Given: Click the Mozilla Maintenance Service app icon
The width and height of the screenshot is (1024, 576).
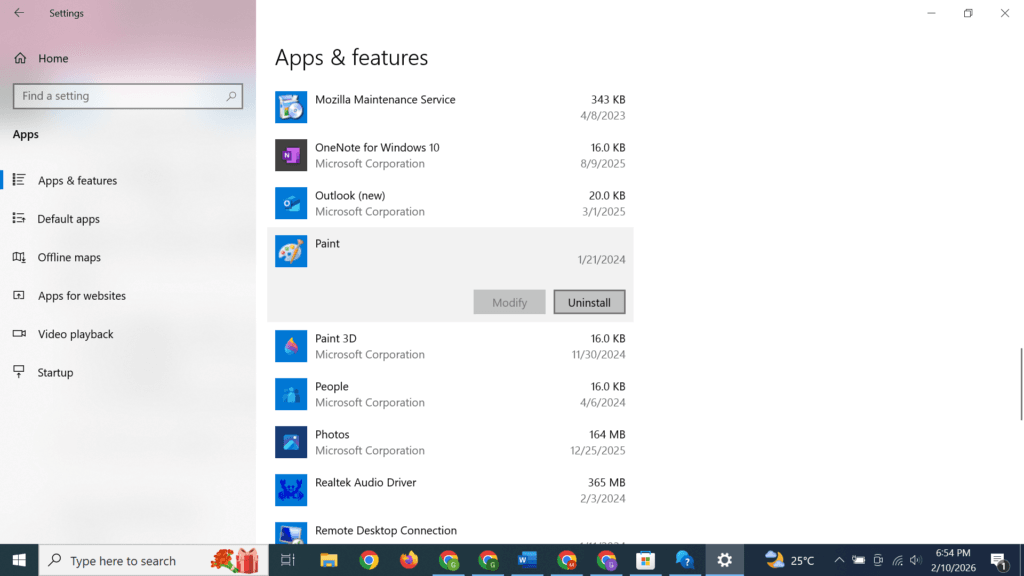Looking at the screenshot, I should pyautogui.click(x=290, y=107).
